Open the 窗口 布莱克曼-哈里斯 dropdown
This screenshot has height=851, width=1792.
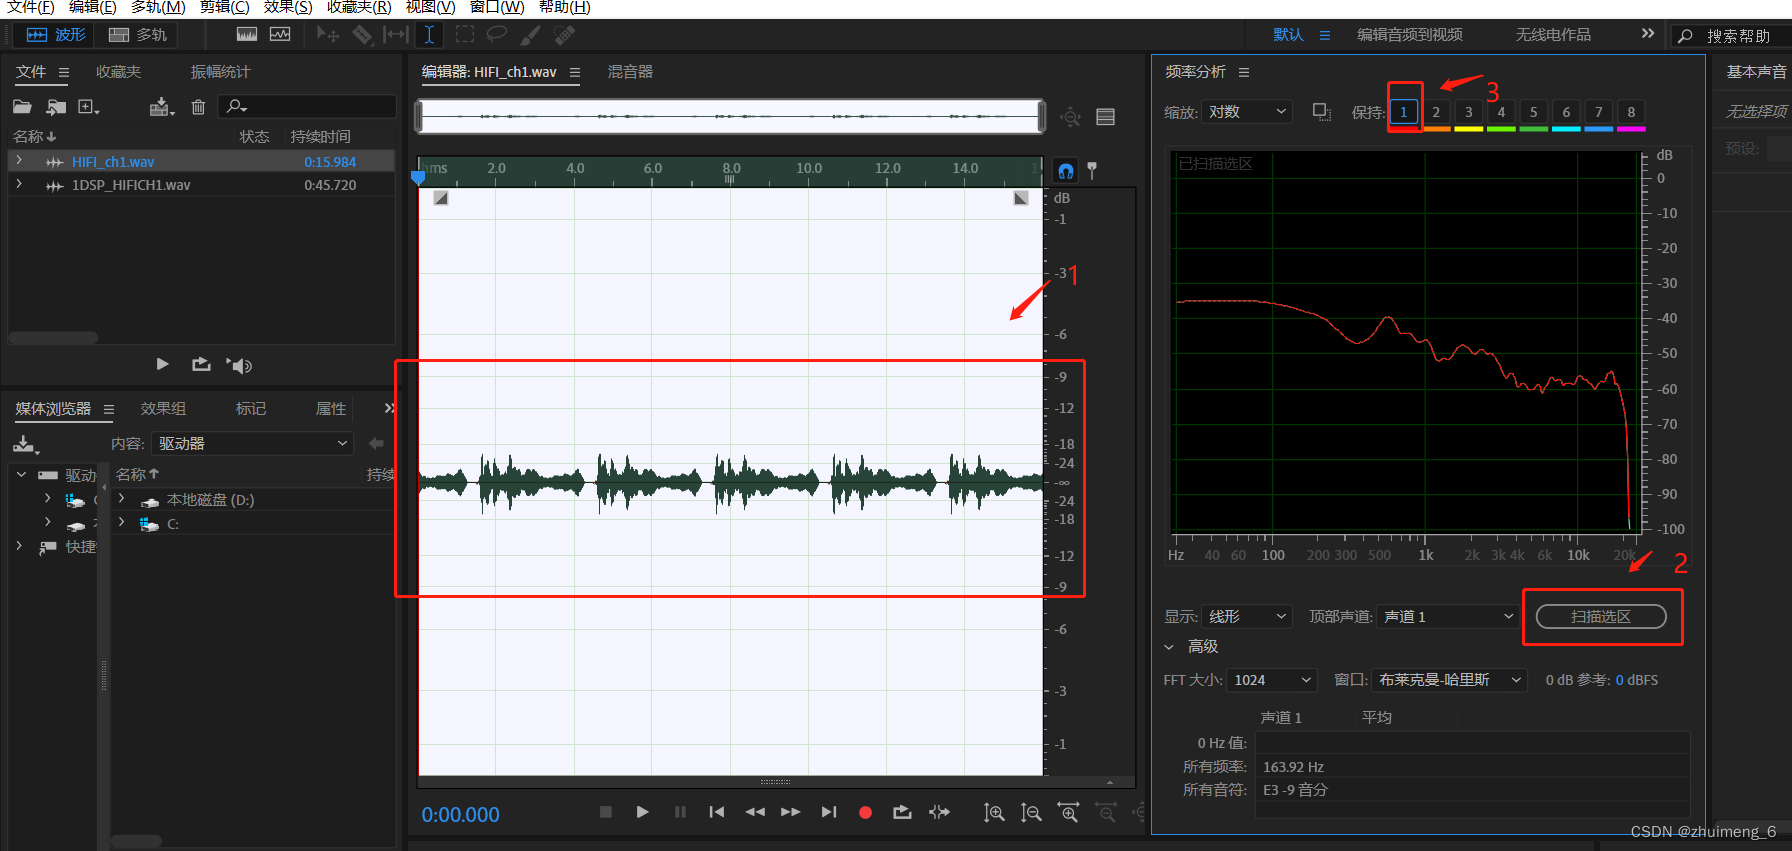click(1449, 680)
